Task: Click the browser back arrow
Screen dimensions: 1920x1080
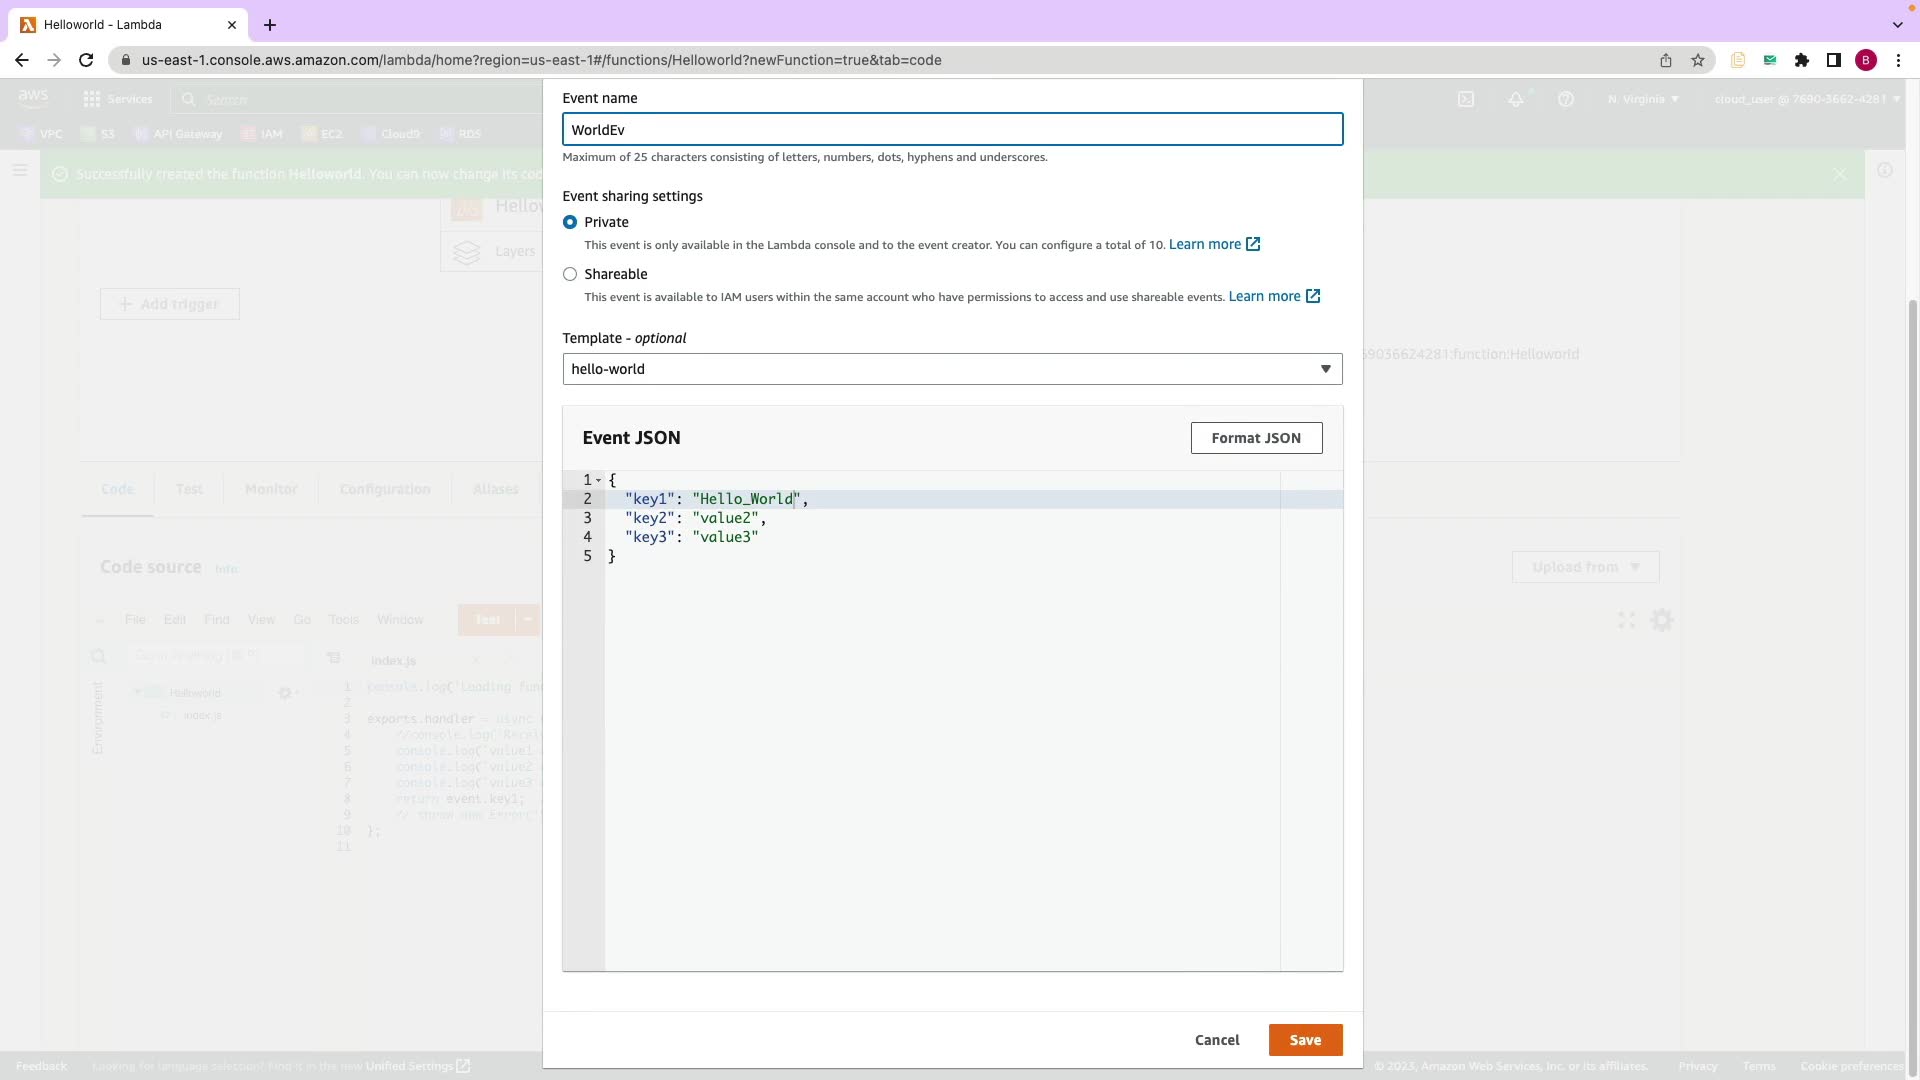Action: (x=22, y=60)
